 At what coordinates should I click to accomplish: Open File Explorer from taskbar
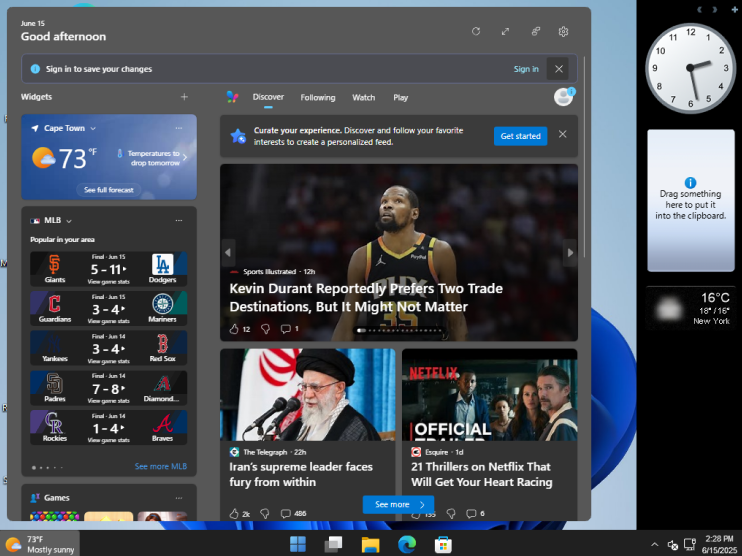coord(370,544)
